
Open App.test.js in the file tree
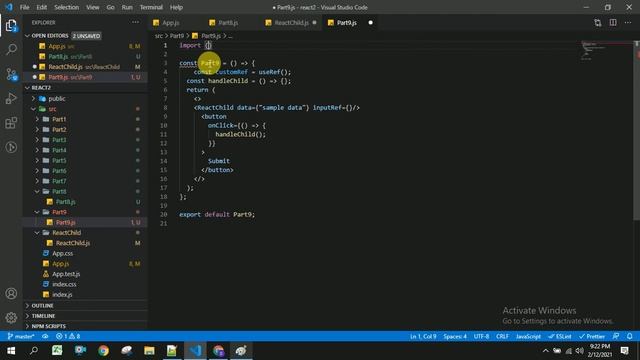click(x=66, y=274)
